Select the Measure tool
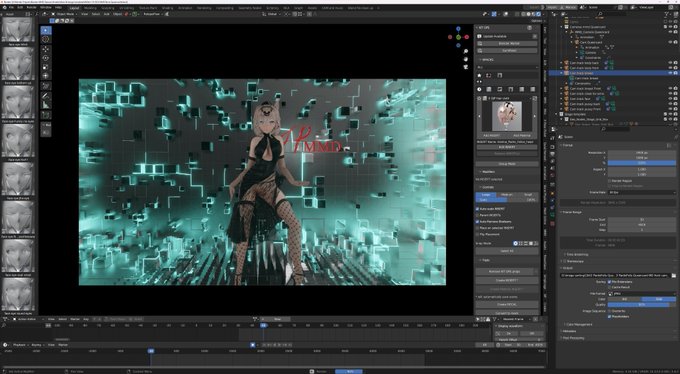Image resolution: width=680 pixels, height=374 pixels. click(46, 105)
